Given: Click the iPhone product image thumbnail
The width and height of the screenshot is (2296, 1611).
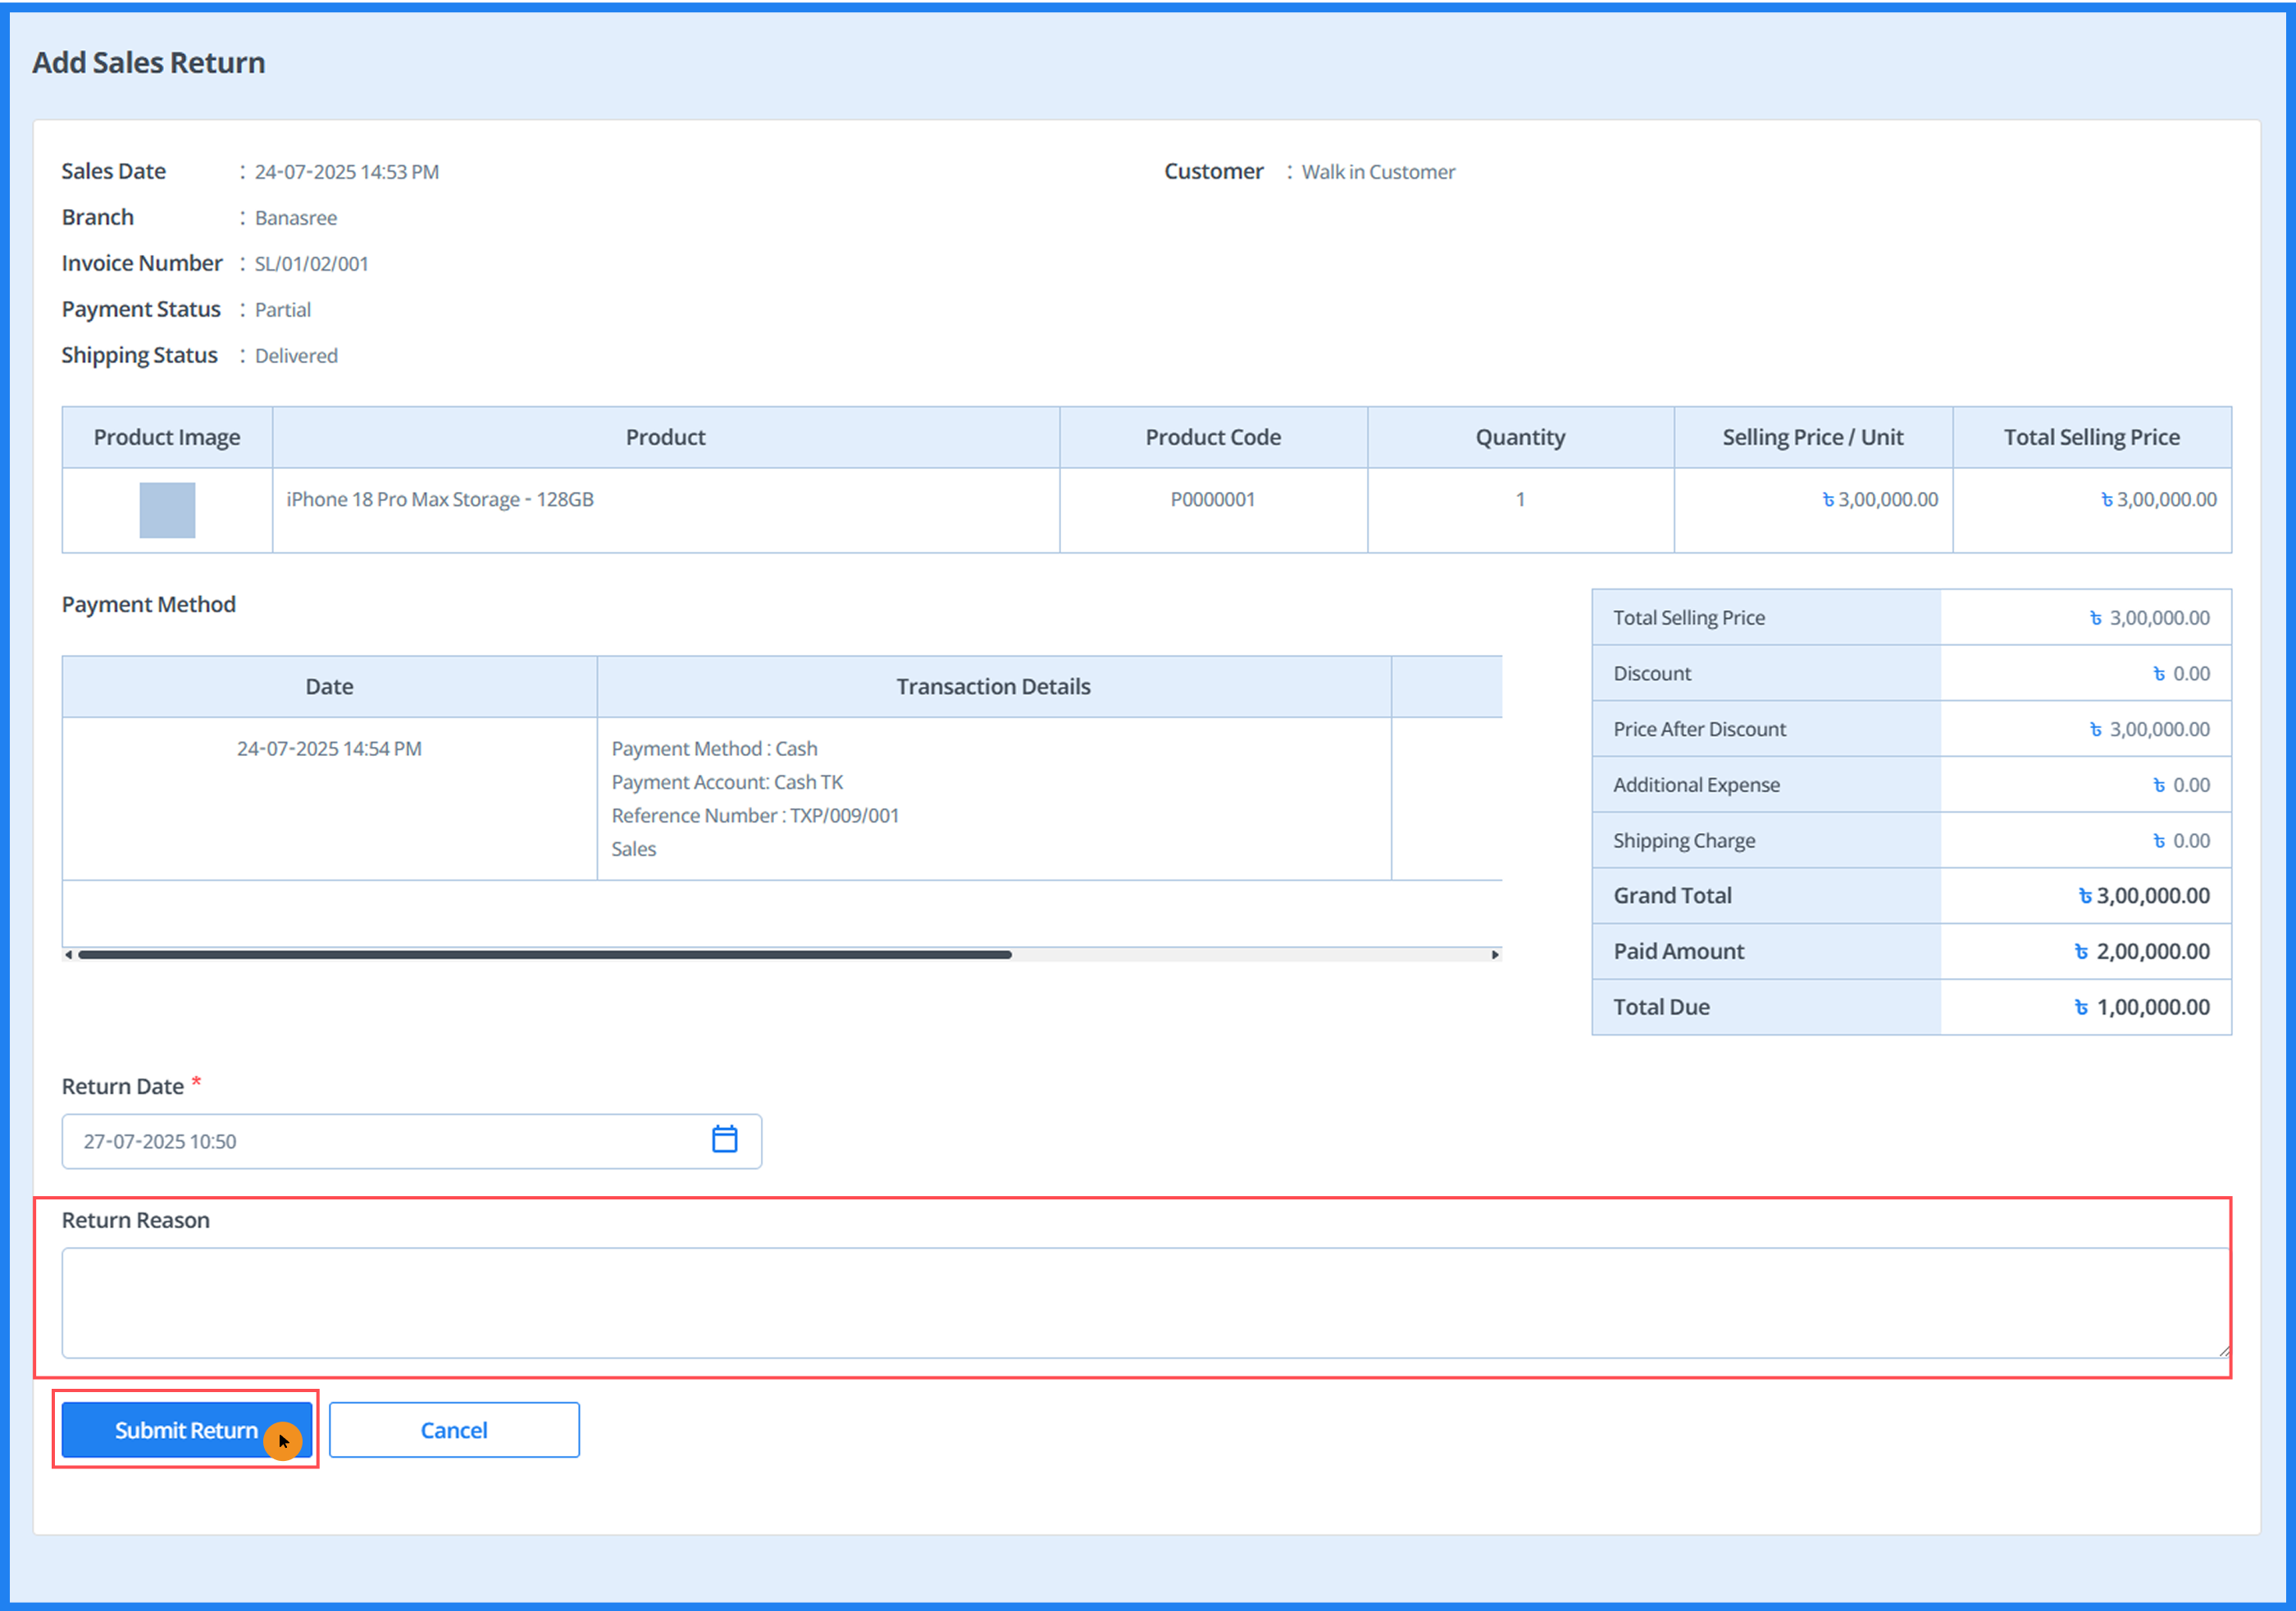Looking at the screenshot, I should (167, 510).
